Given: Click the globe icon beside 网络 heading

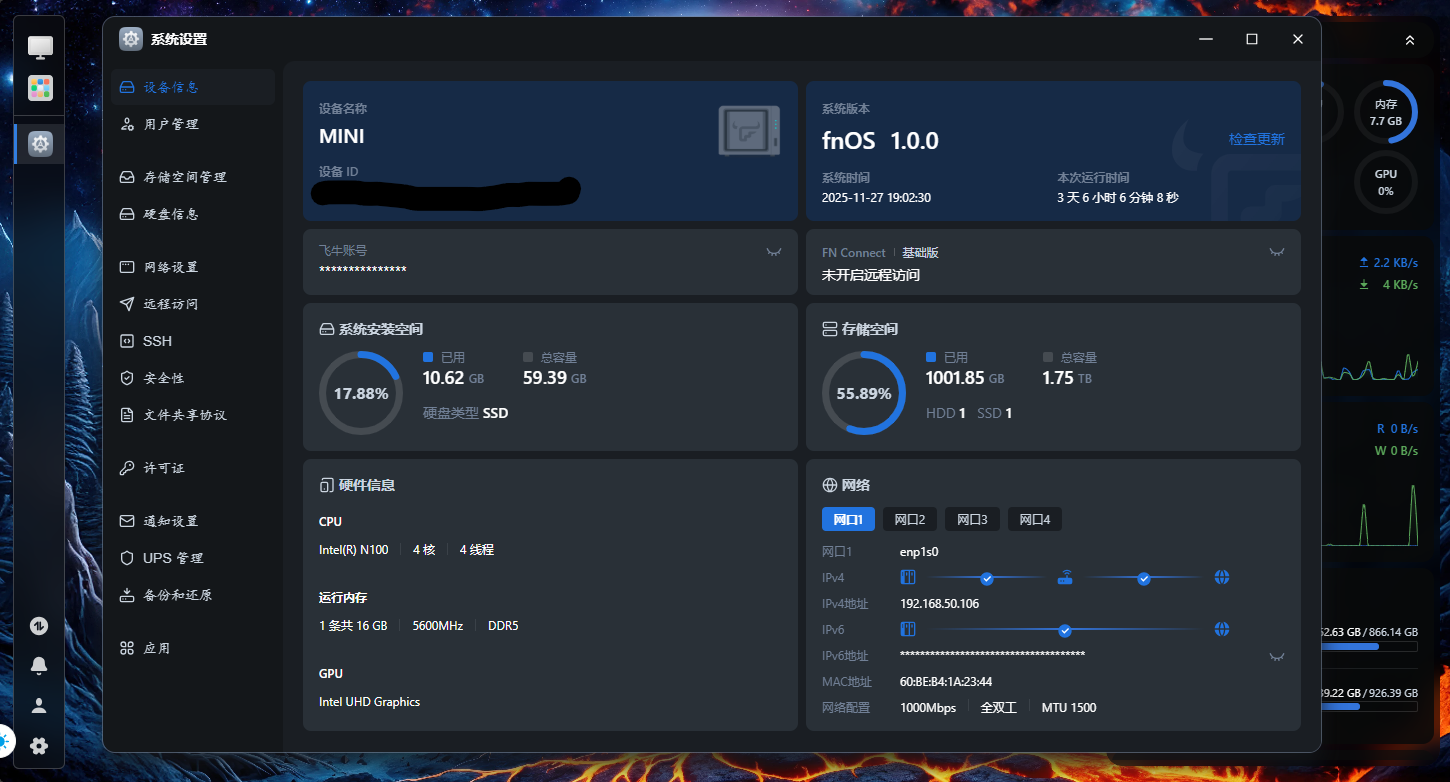Looking at the screenshot, I should (x=829, y=485).
